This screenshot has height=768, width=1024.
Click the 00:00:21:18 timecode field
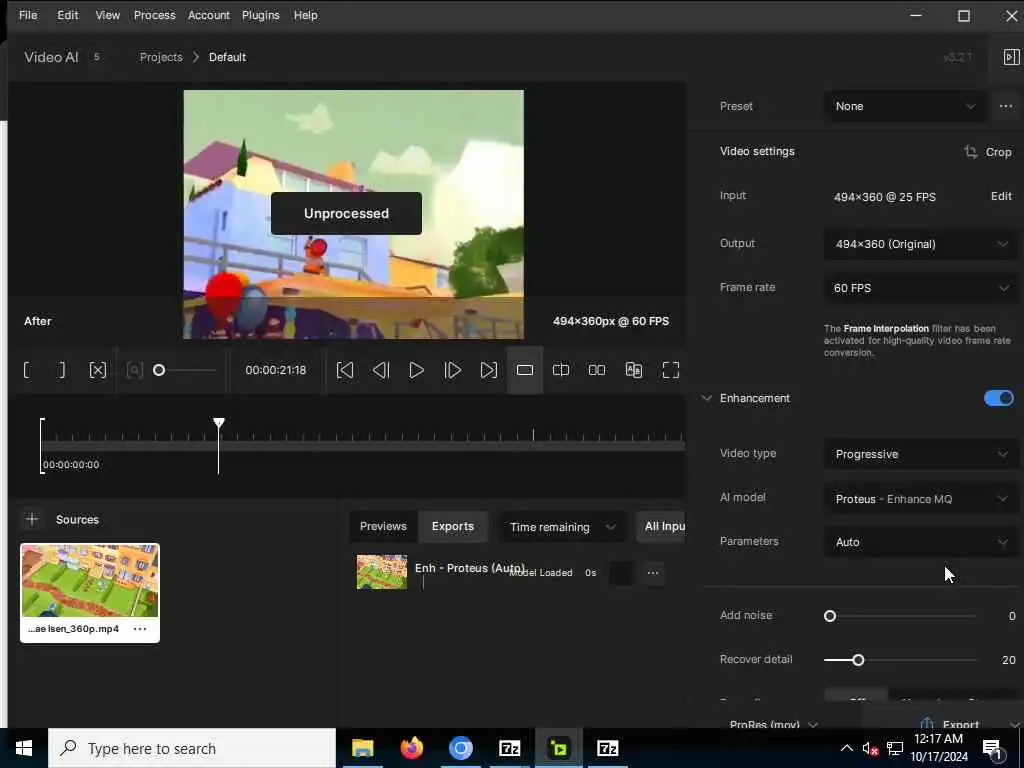[276, 370]
